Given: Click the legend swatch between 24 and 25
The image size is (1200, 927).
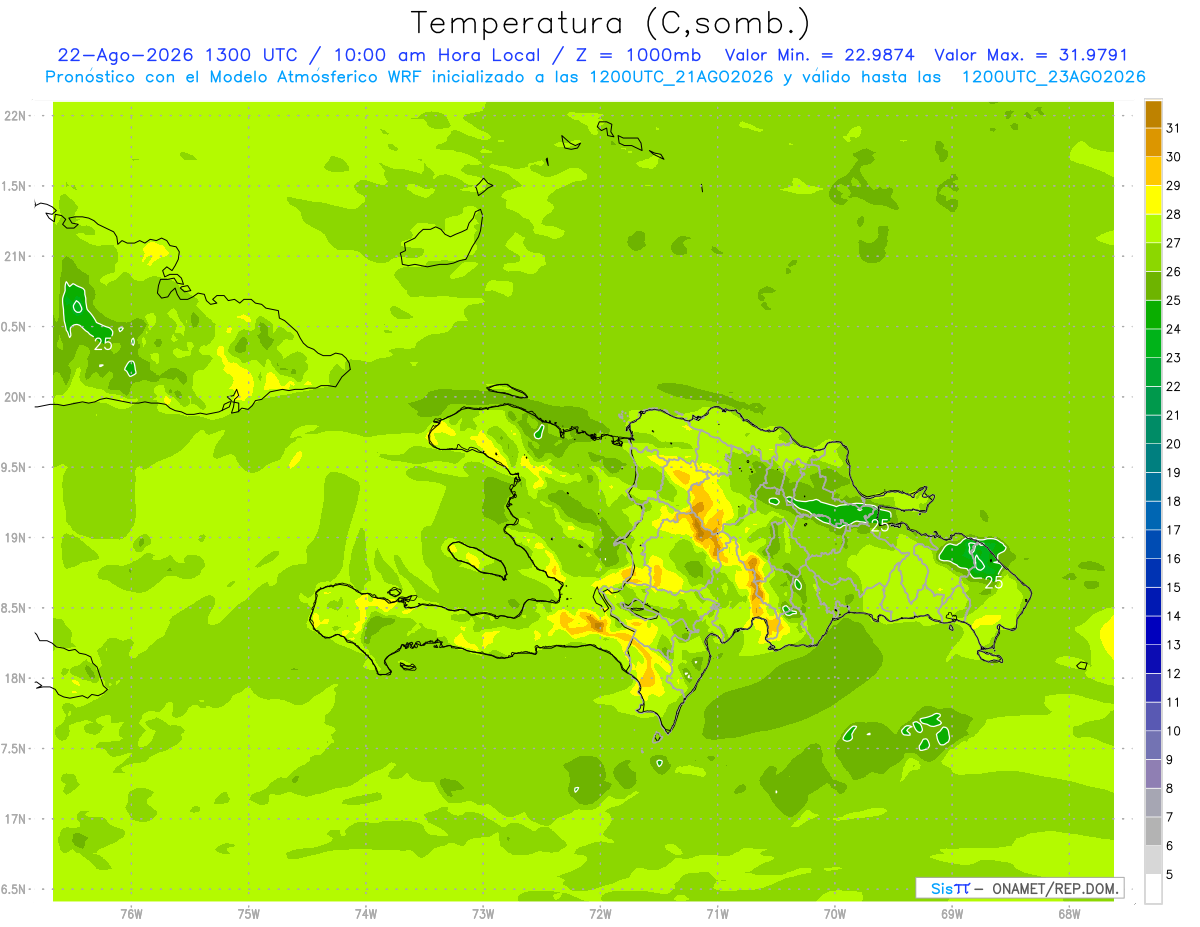Looking at the screenshot, I should pos(1153,315).
